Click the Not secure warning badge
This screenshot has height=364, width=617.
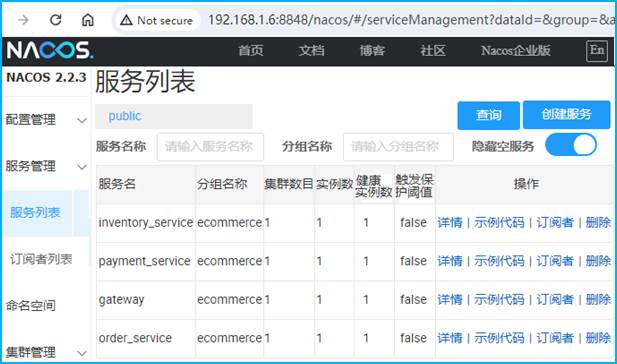pos(157,20)
